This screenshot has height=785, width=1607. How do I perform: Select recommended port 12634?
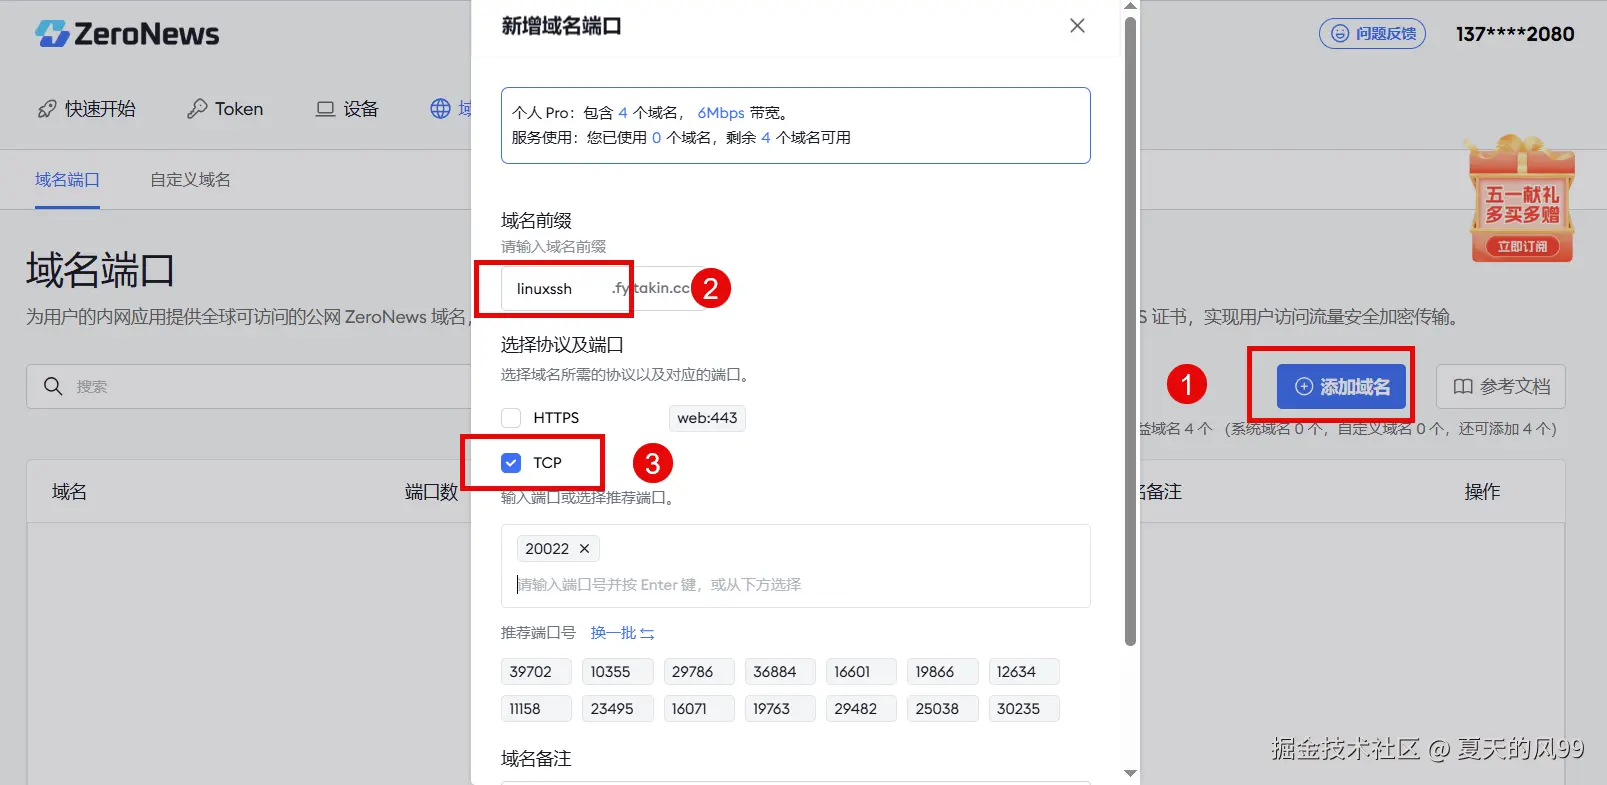[1023, 672]
